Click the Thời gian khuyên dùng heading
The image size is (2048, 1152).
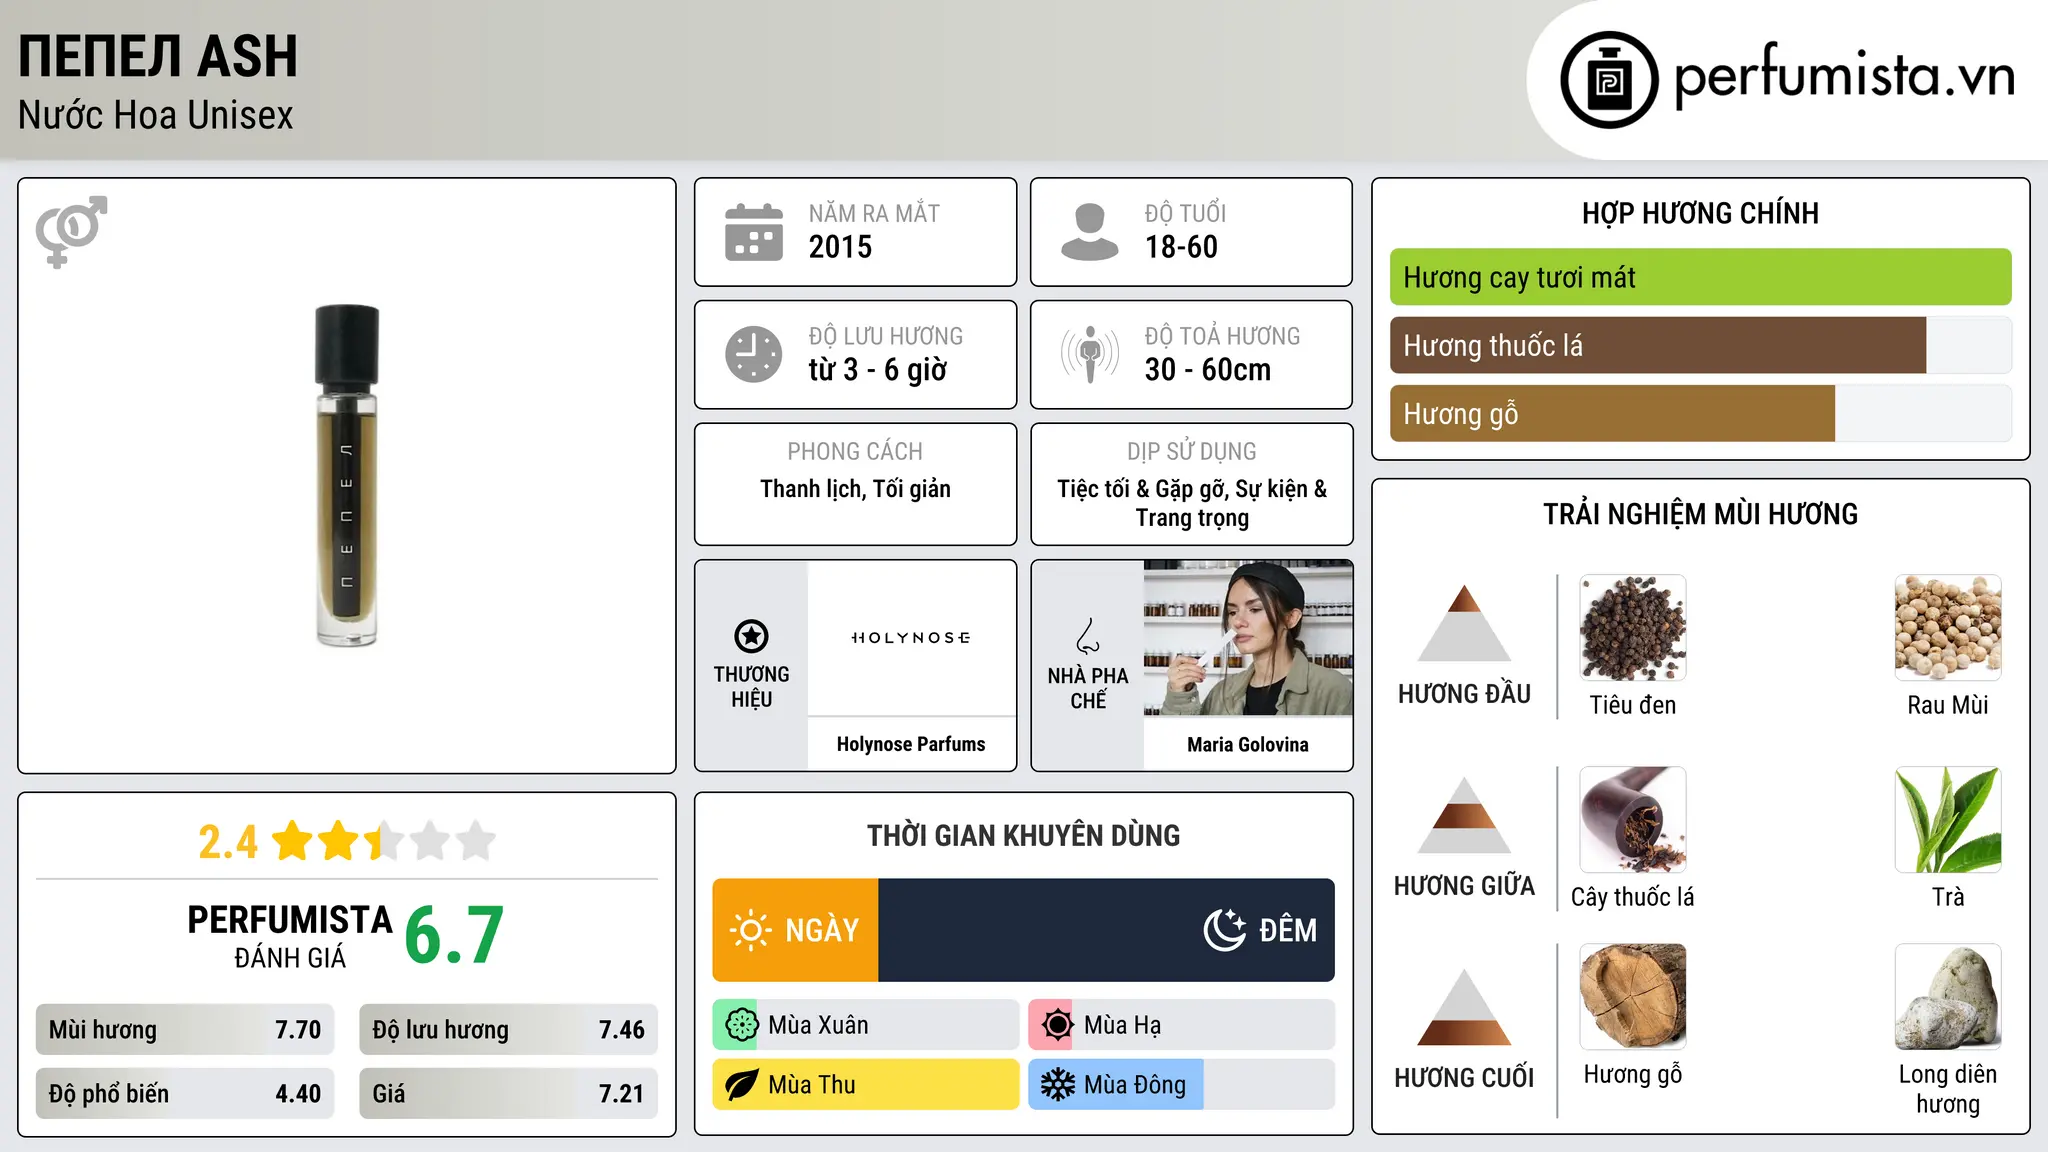click(x=1023, y=835)
